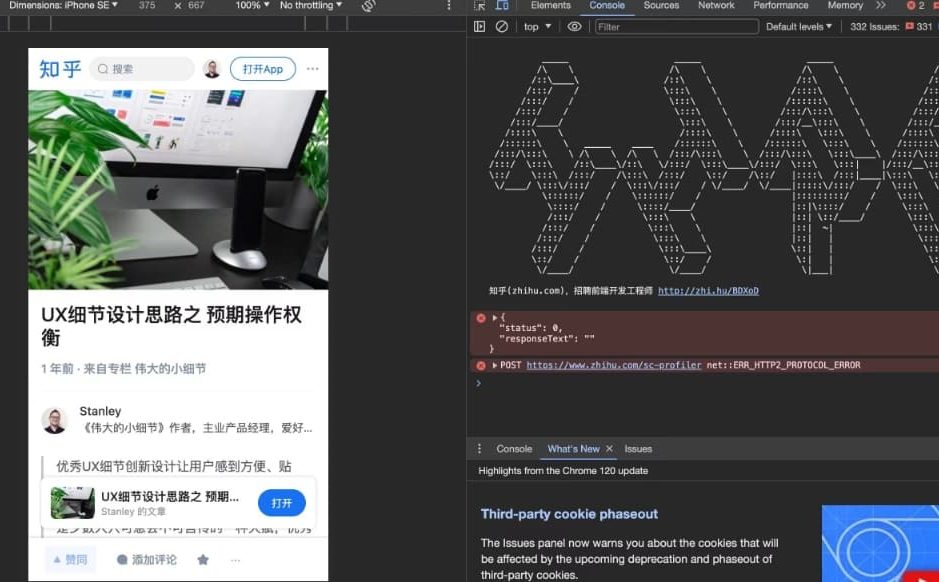
Task: Open the Zhihu header more options menu
Action: click(313, 69)
